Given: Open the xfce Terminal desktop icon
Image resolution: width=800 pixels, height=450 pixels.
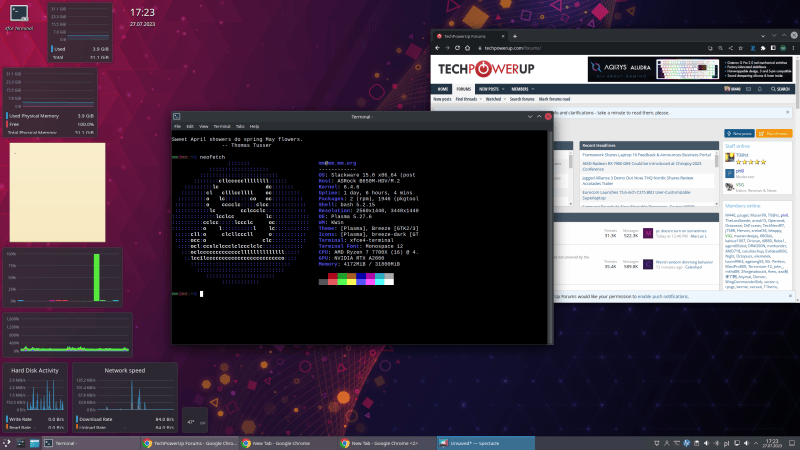Looking at the screenshot, I should (19, 17).
